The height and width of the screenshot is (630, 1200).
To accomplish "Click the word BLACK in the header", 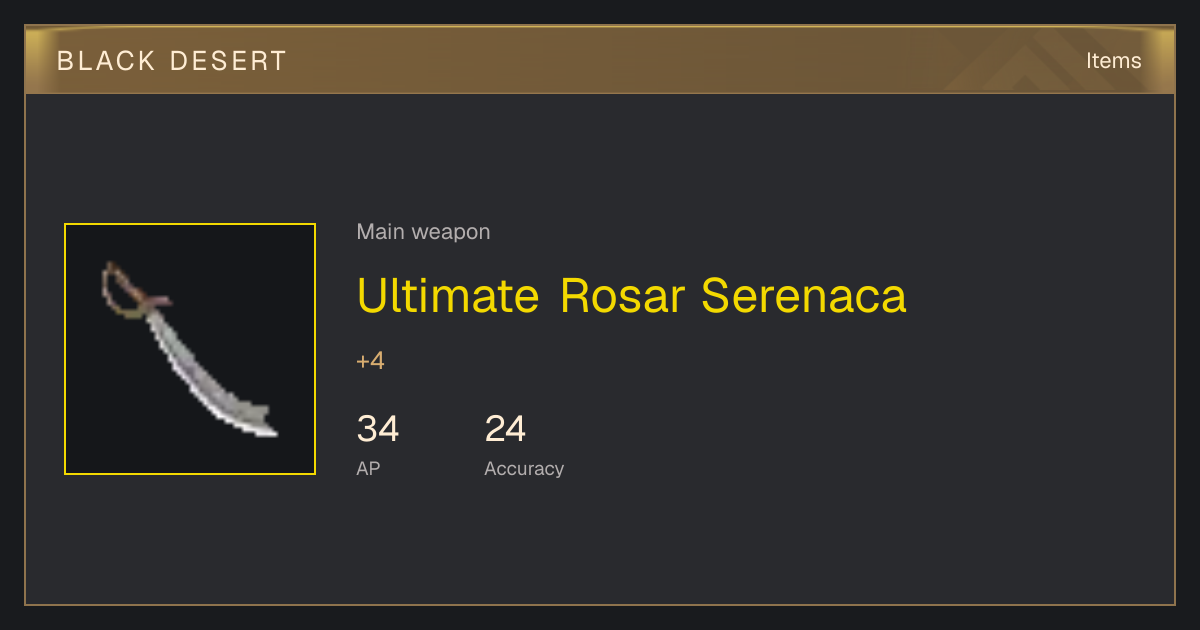I will 107,61.
